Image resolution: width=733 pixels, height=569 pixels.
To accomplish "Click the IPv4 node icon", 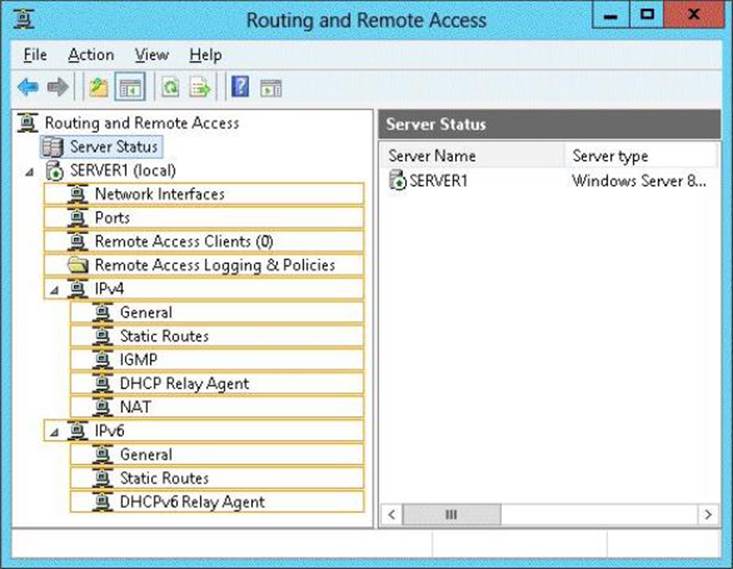I will (78, 289).
